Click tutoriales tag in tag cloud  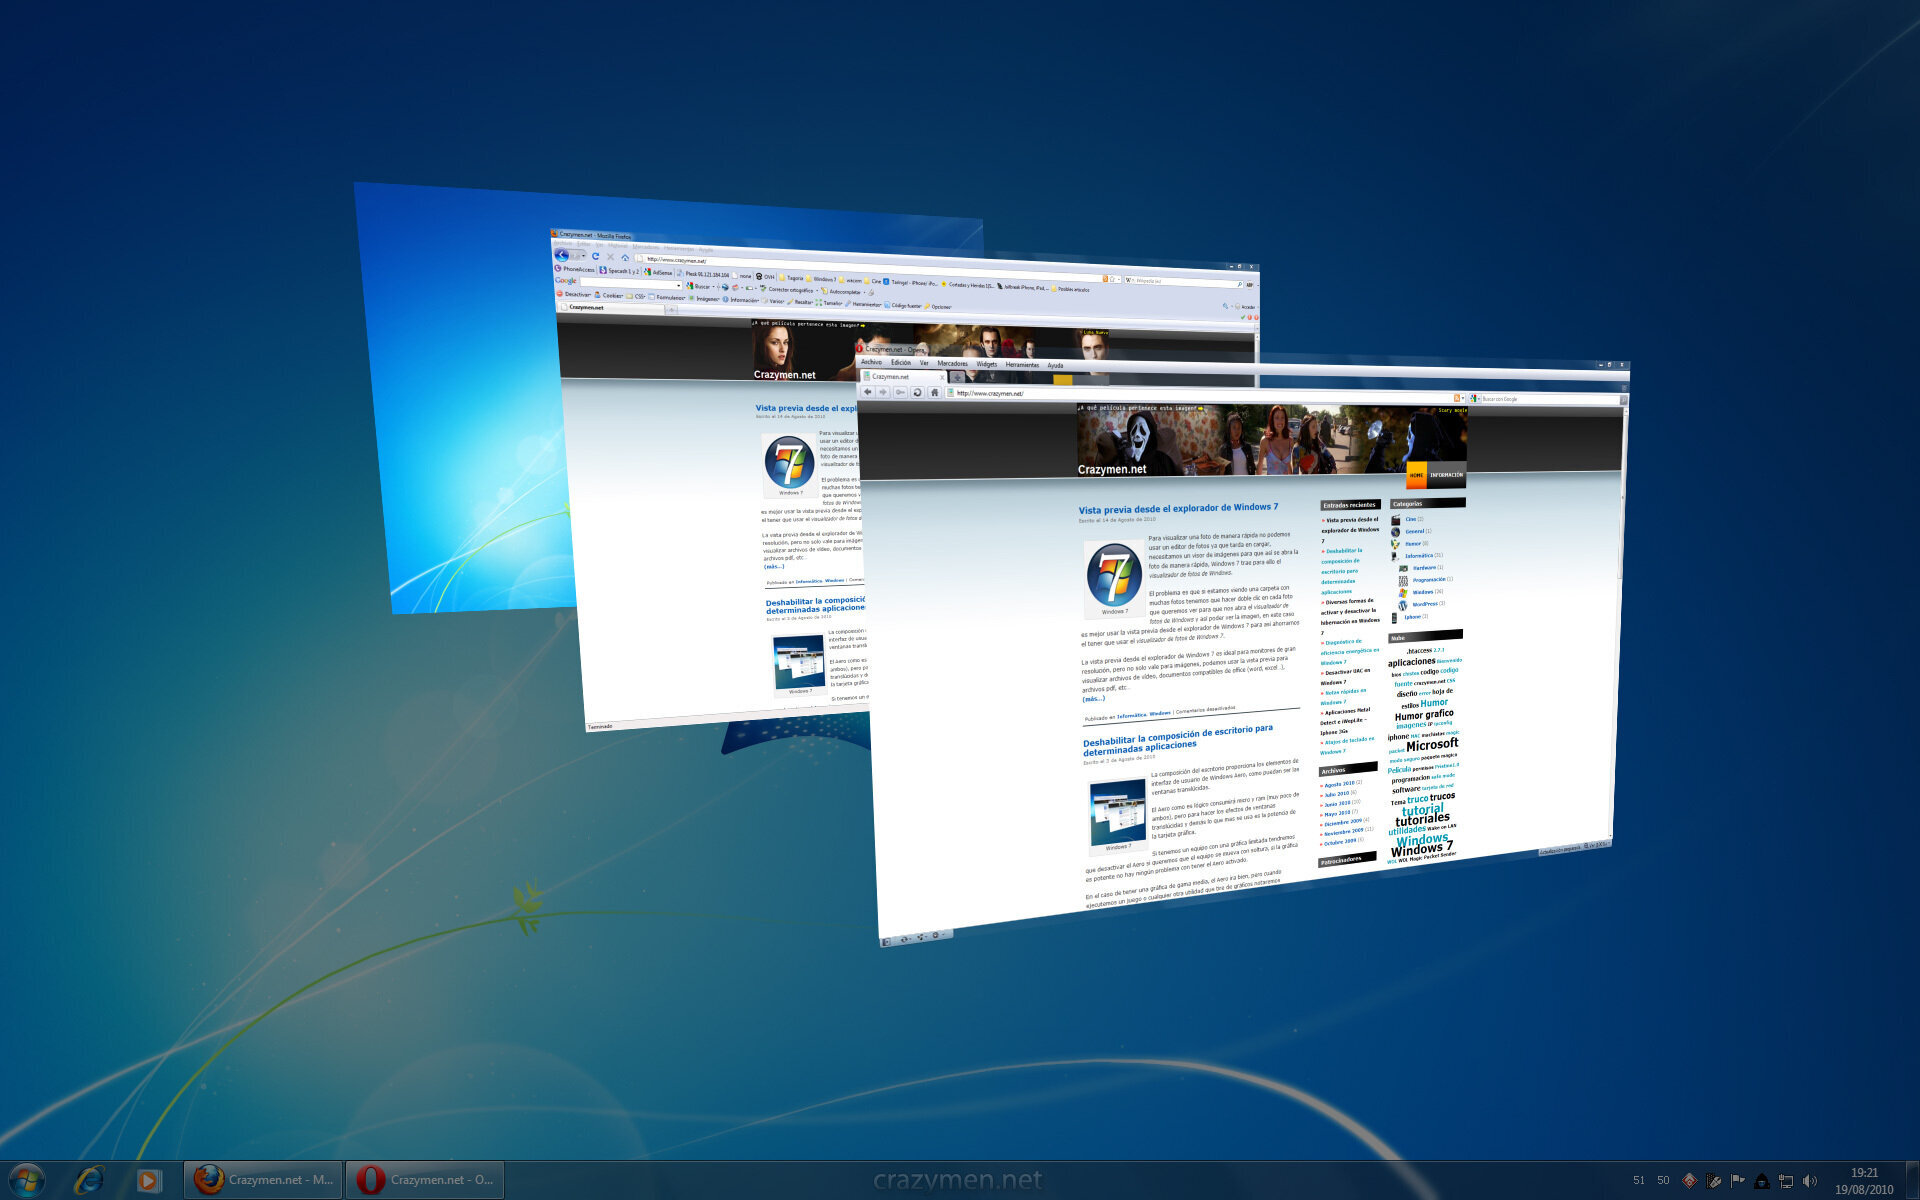(1422, 820)
